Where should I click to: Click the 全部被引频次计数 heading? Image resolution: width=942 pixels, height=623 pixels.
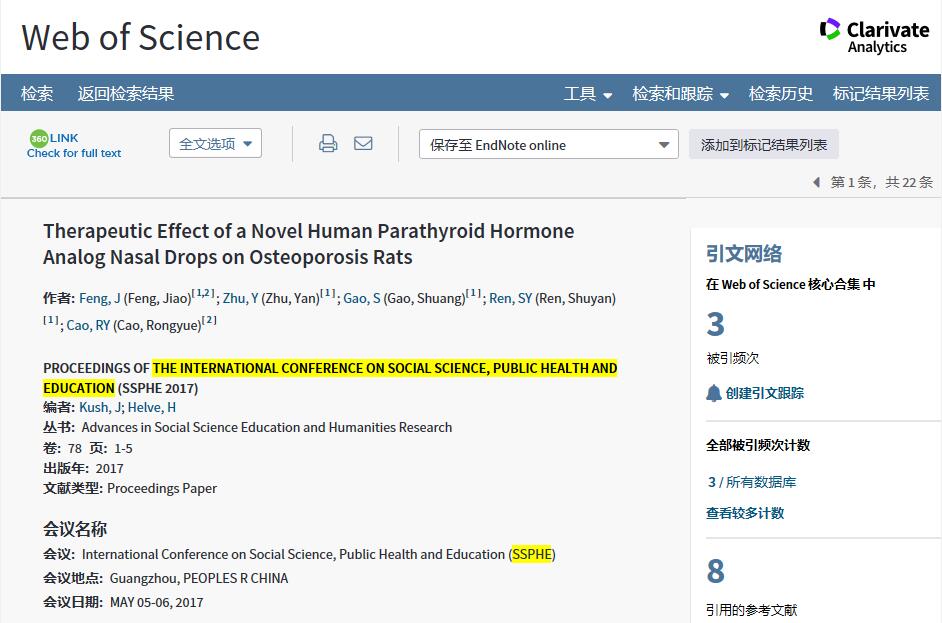coord(758,445)
